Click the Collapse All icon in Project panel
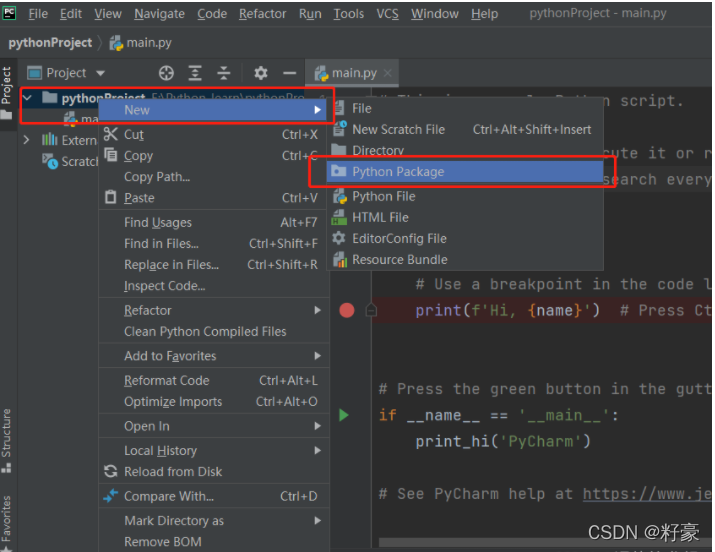Viewport: 715px width, 552px height. (223, 73)
